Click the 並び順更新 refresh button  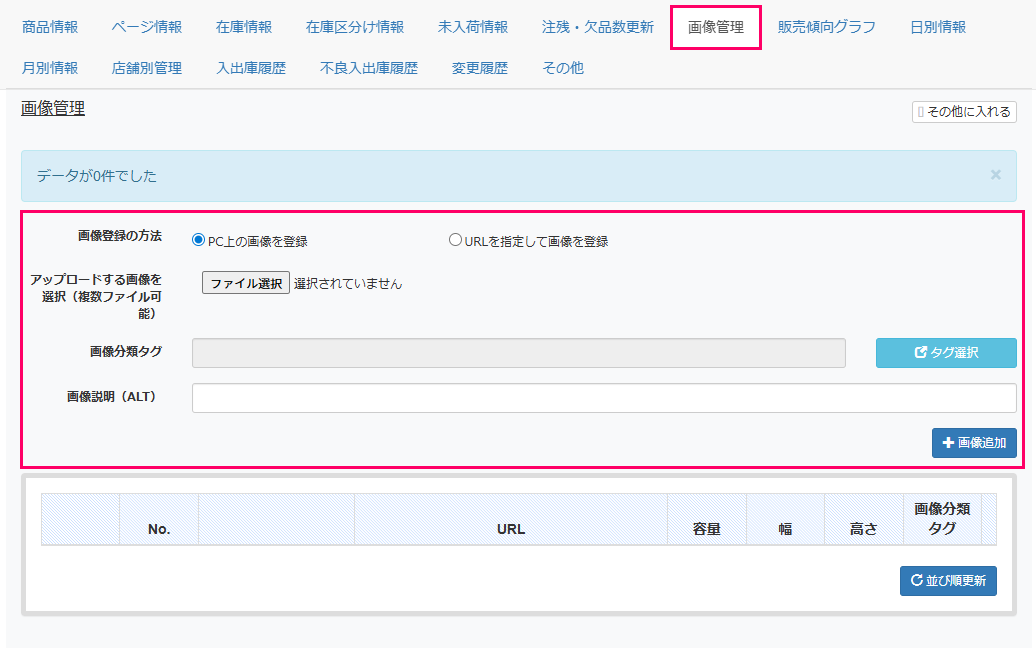[x=948, y=581]
